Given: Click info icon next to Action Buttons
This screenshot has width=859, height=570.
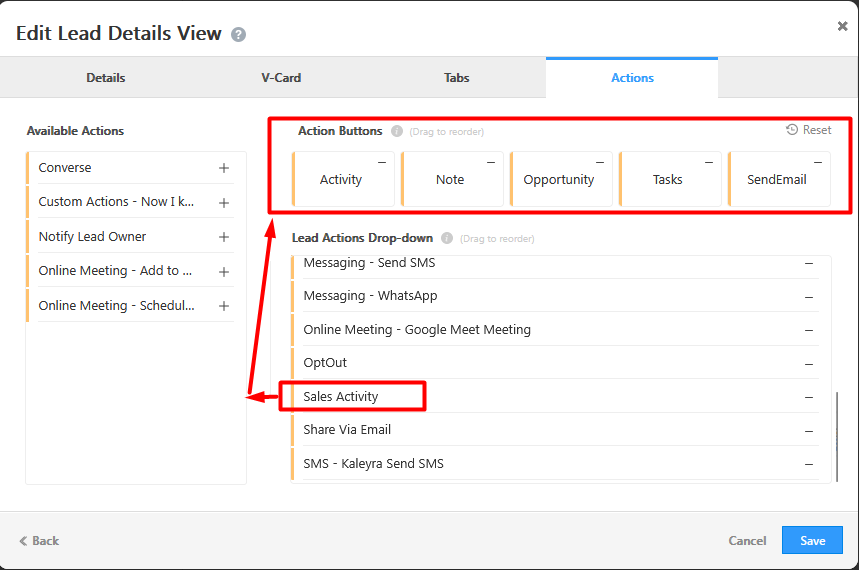Looking at the screenshot, I should (397, 131).
